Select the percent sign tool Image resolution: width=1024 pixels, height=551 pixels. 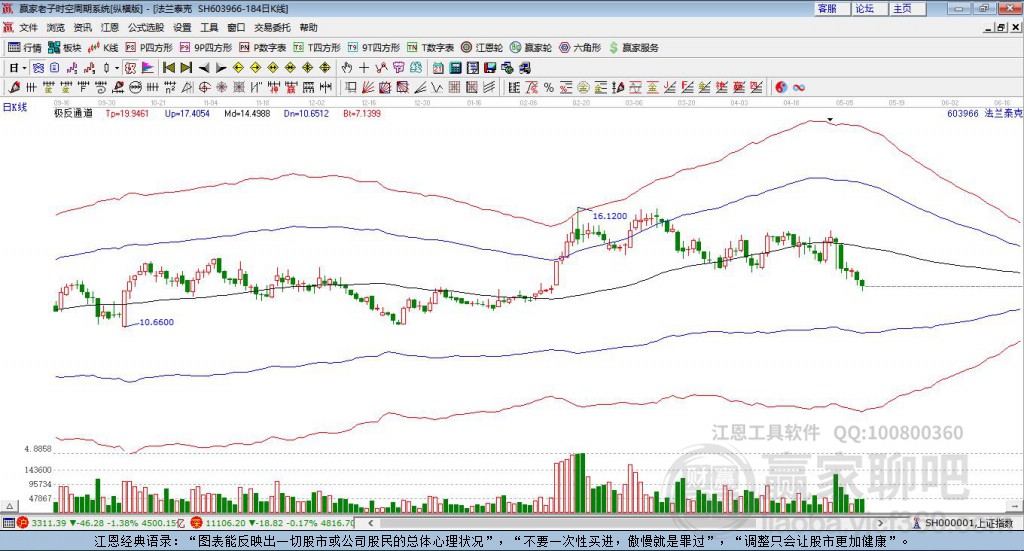click(549, 87)
